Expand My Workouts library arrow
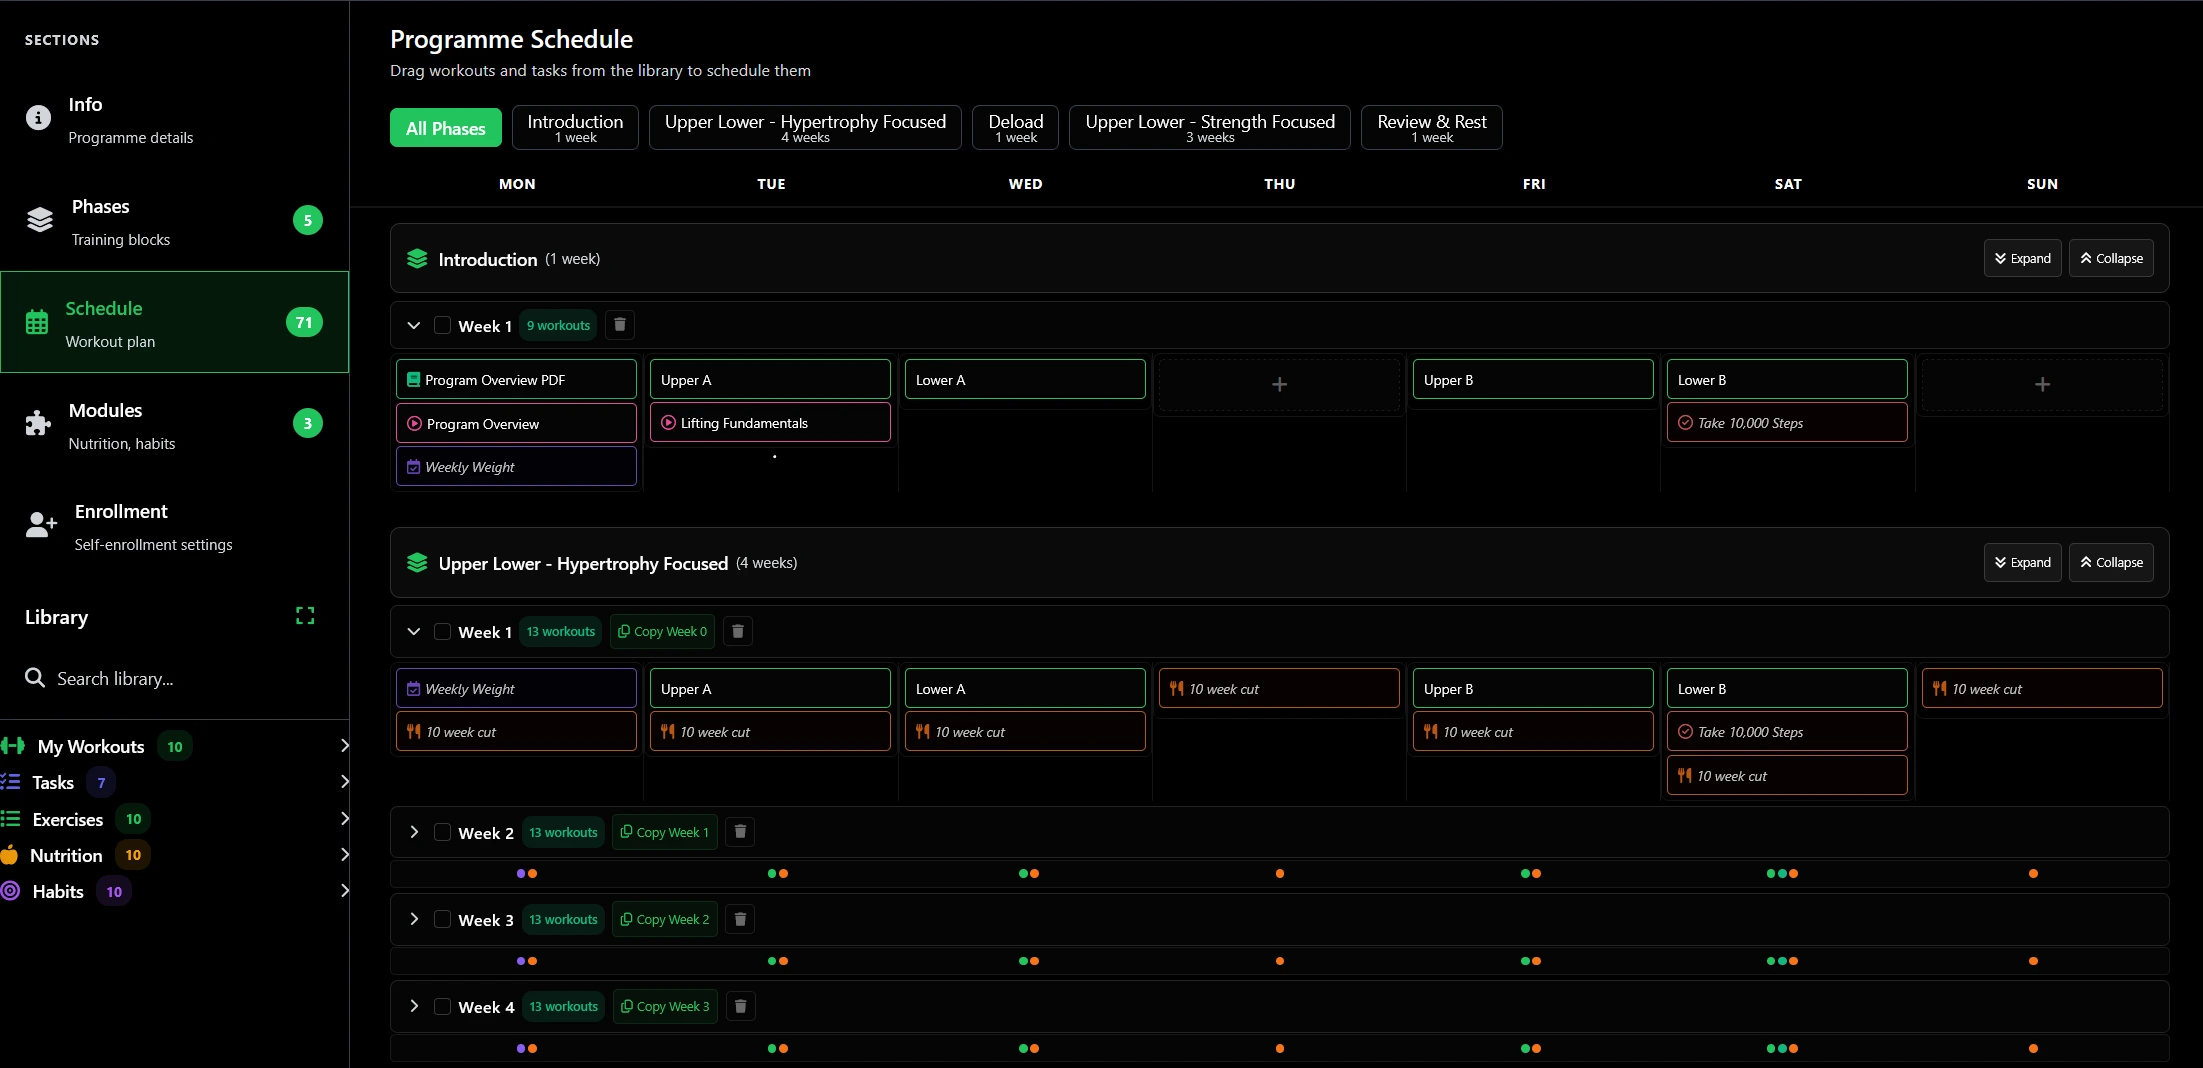 click(344, 745)
